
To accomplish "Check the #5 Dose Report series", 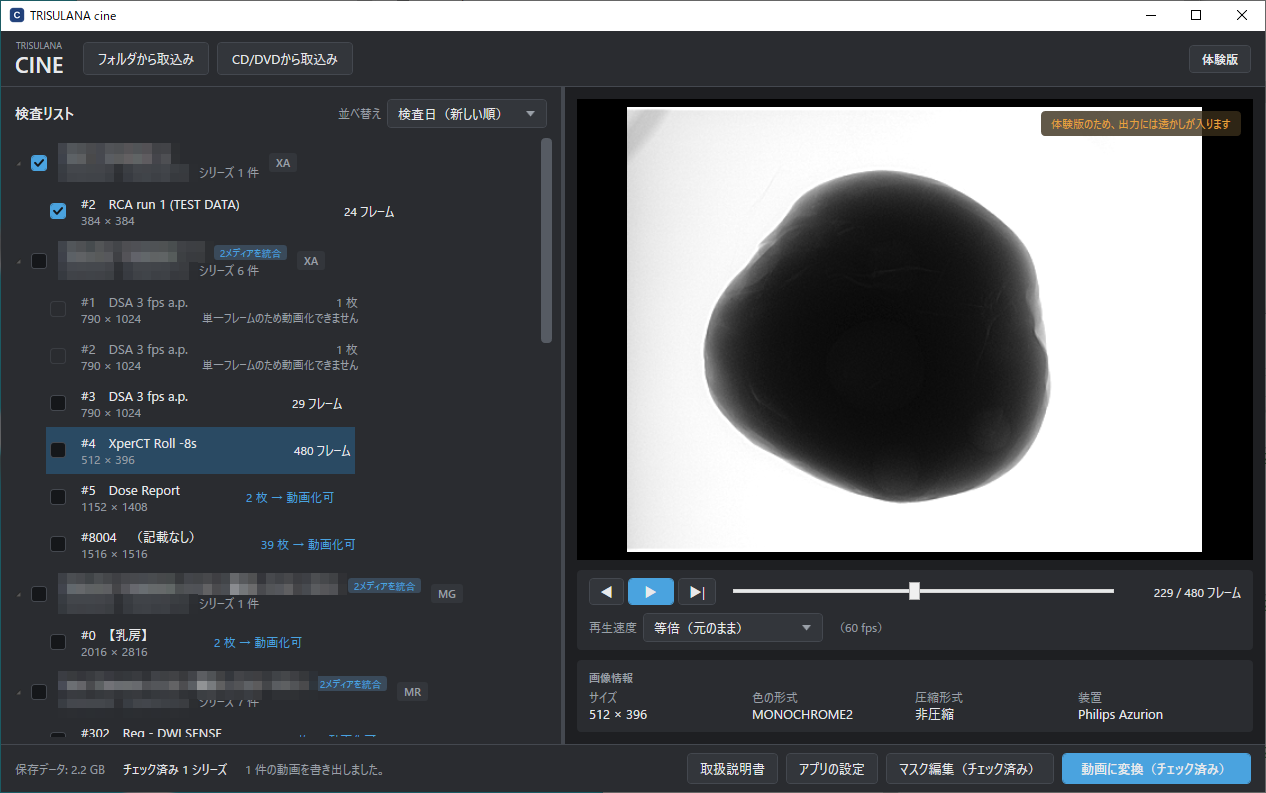I will [58, 497].
